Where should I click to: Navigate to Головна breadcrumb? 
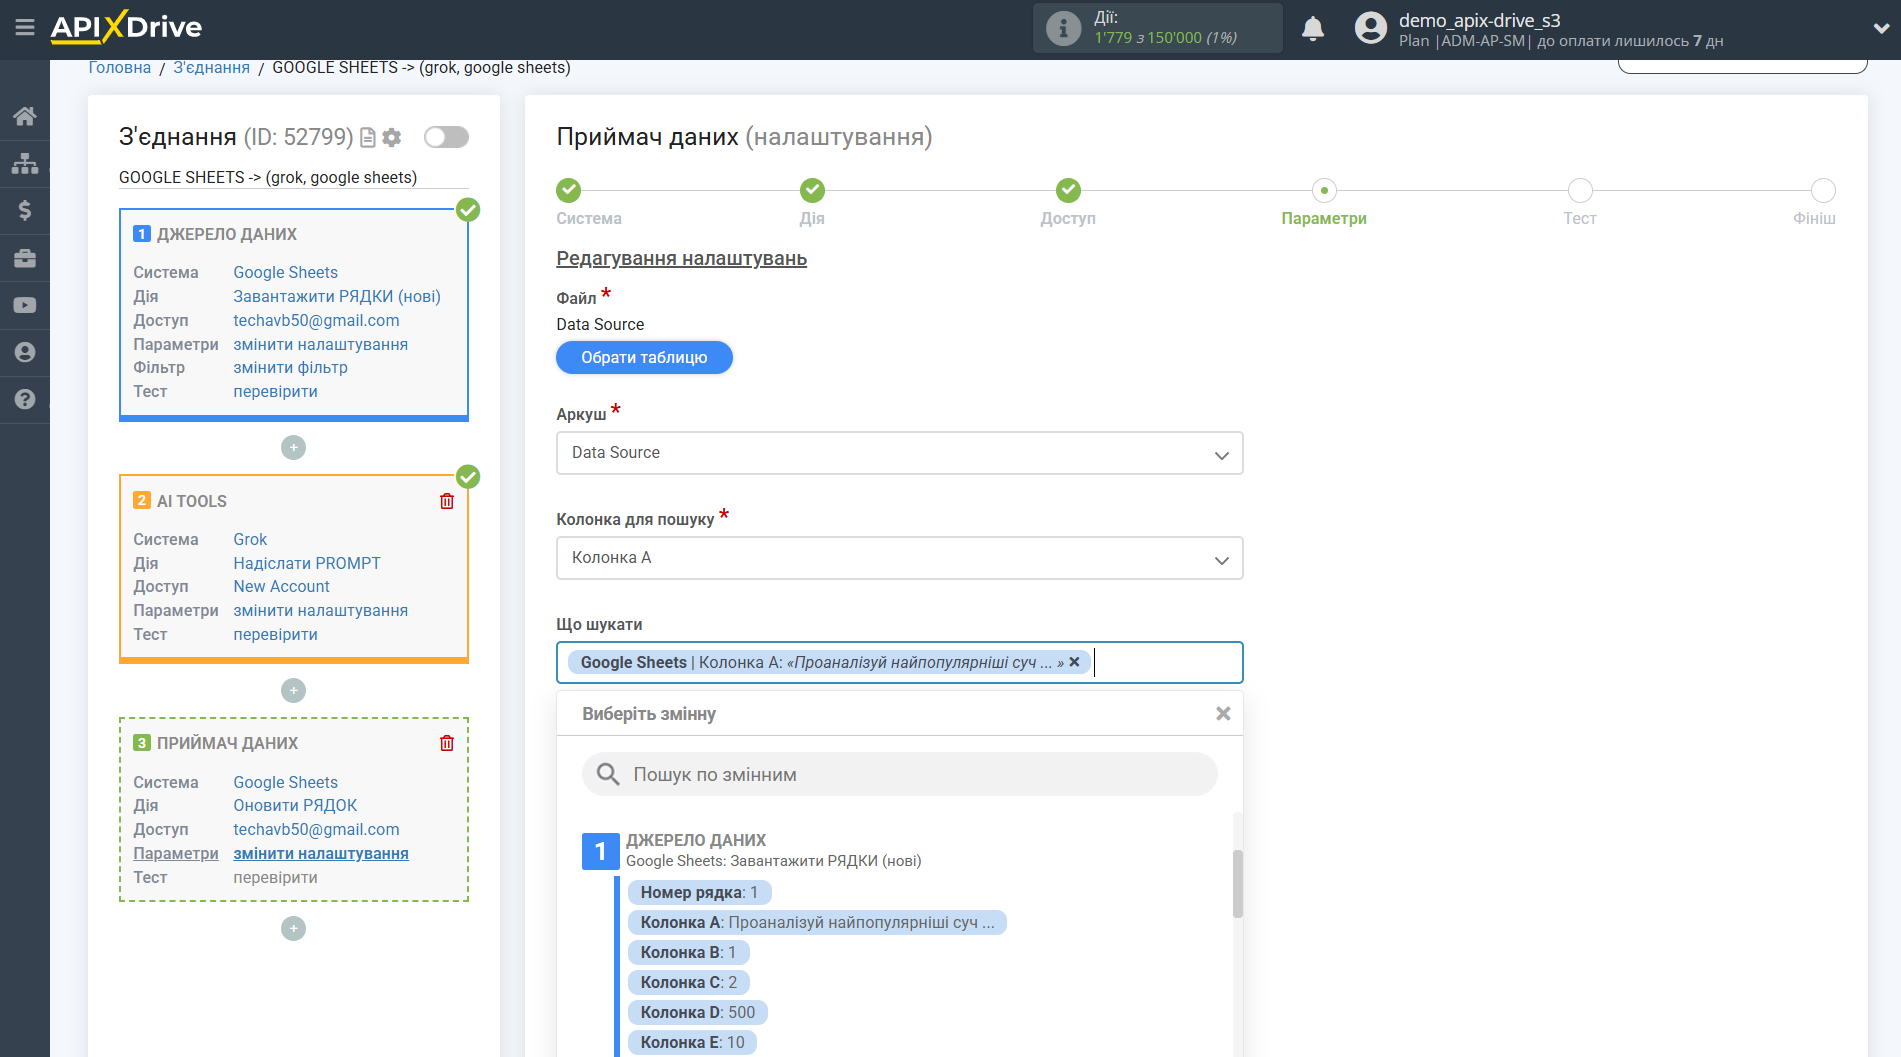point(118,66)
